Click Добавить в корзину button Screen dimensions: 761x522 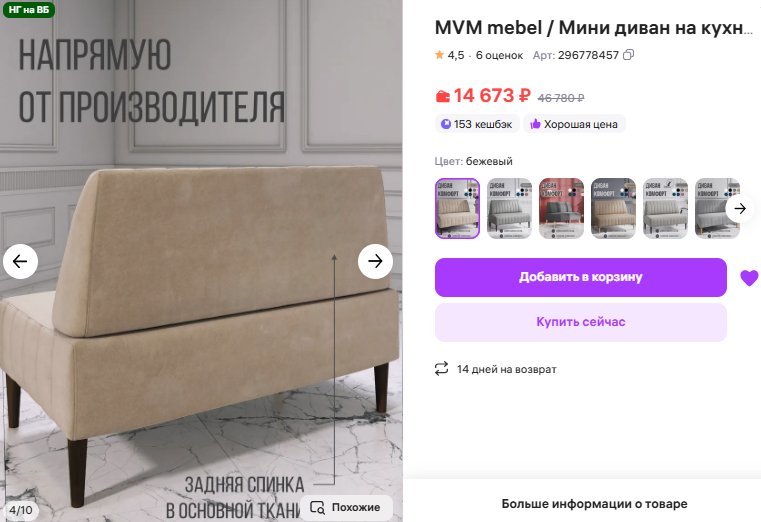580,277
